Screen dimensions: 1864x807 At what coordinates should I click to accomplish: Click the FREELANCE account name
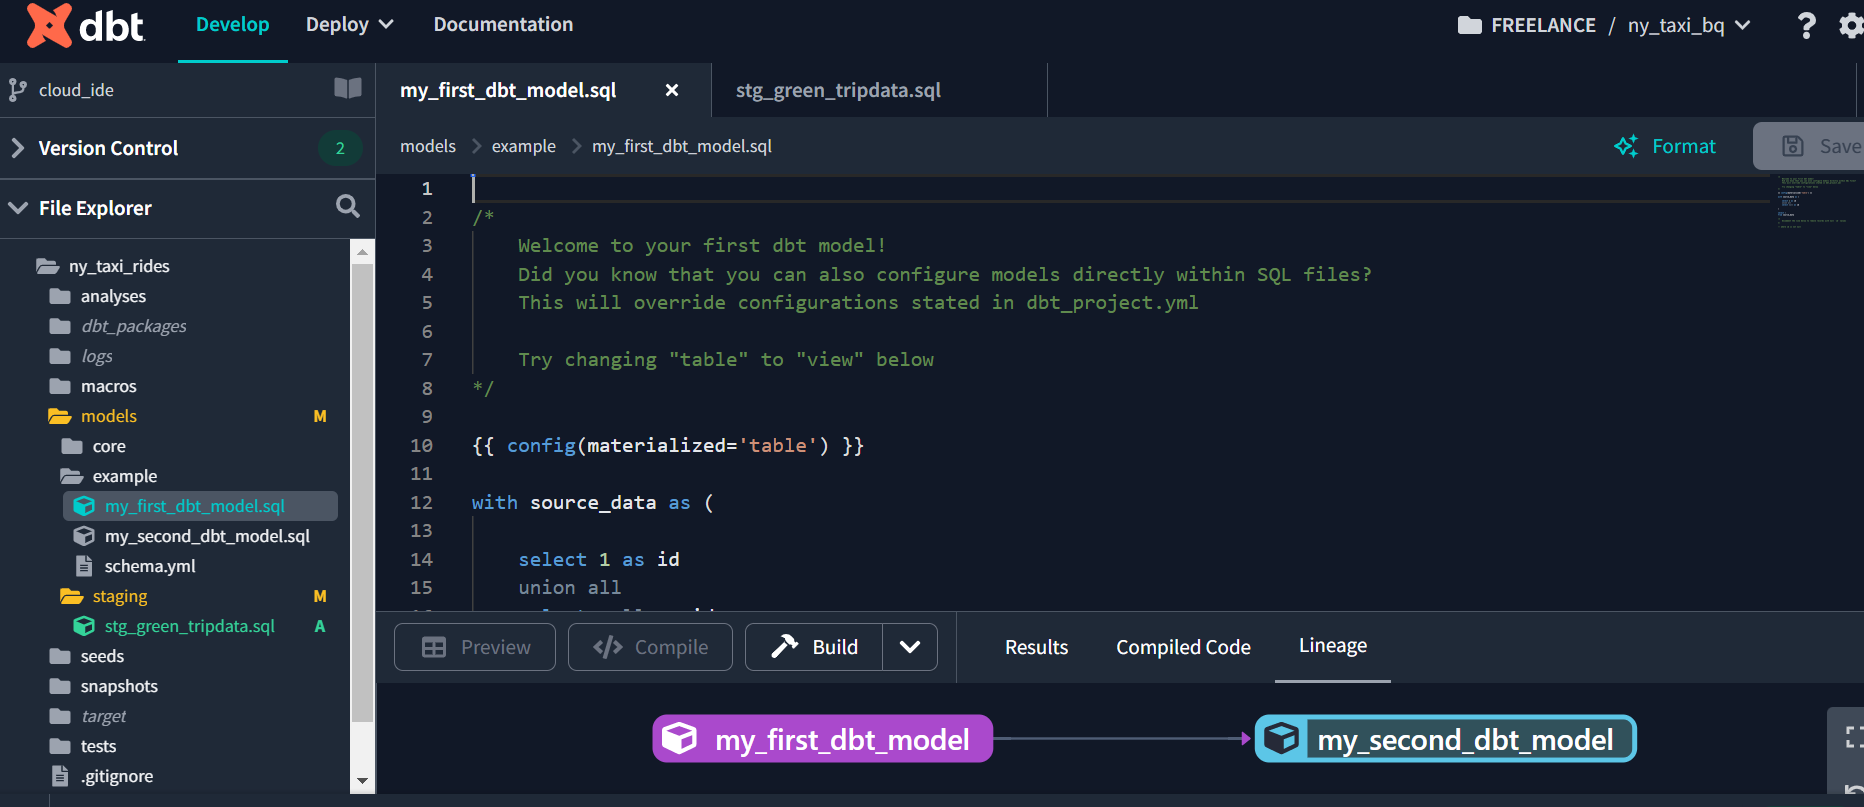[x=1543, y=25]
